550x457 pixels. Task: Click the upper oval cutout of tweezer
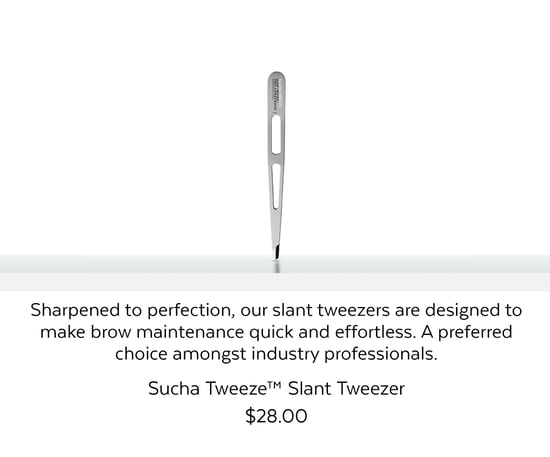pyautogui.click(x=276, y=134)
